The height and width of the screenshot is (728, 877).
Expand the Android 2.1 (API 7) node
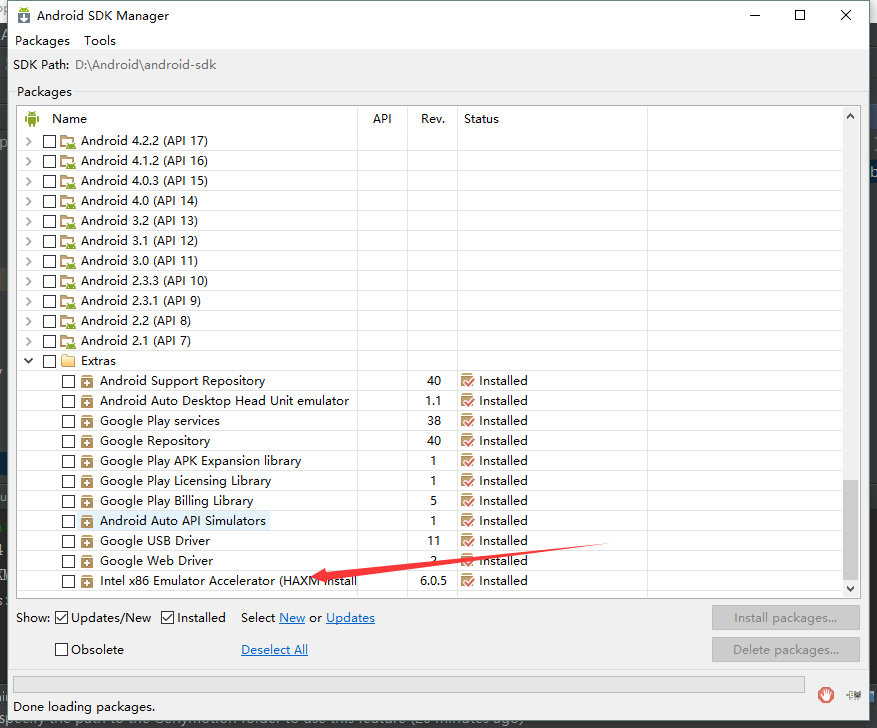29,342
